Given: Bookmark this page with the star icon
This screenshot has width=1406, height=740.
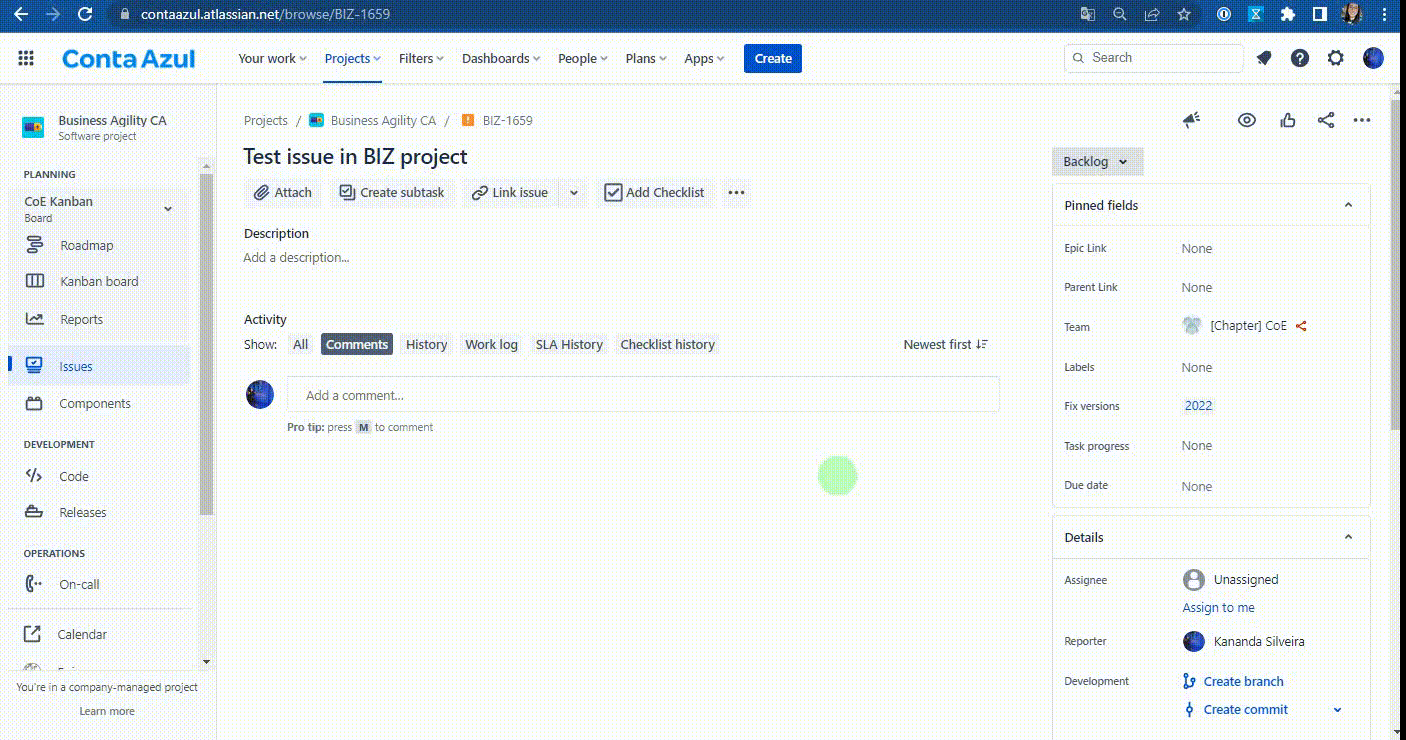Looking at the screenshot, I should pos(1184,14).
